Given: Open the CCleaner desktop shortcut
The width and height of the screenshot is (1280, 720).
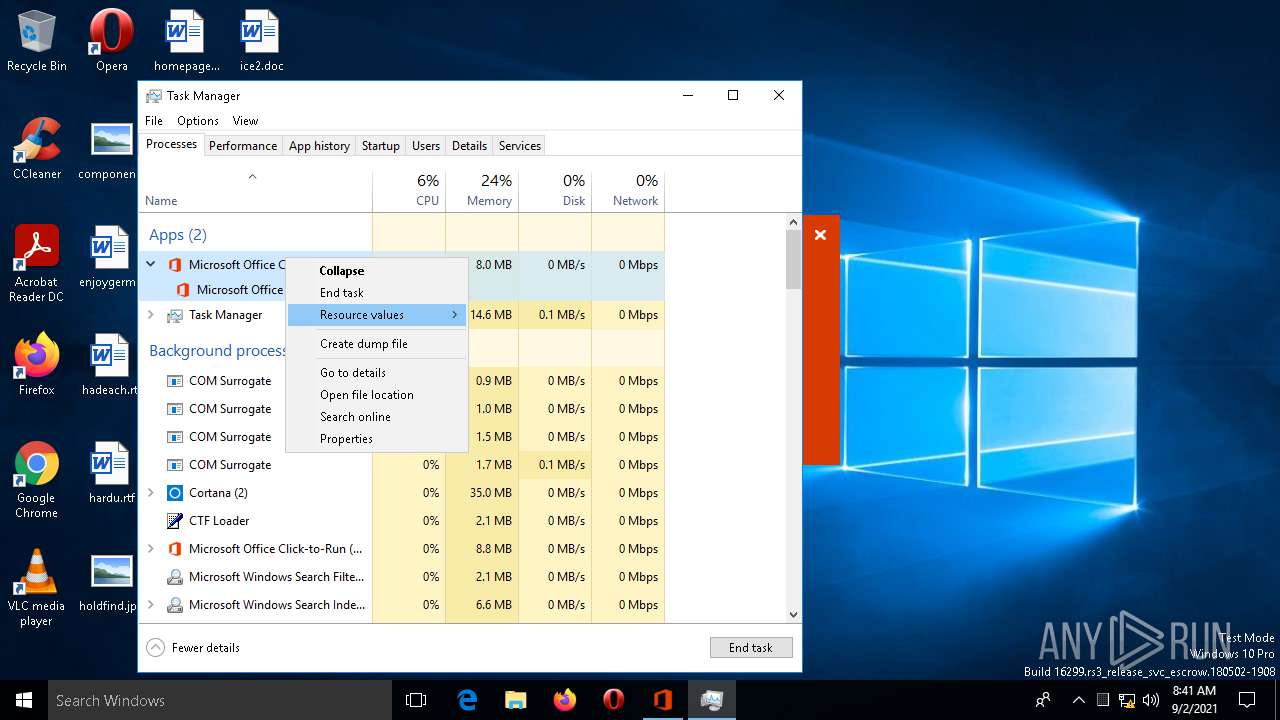Looking at the screenshot, I should coord(37,148).
